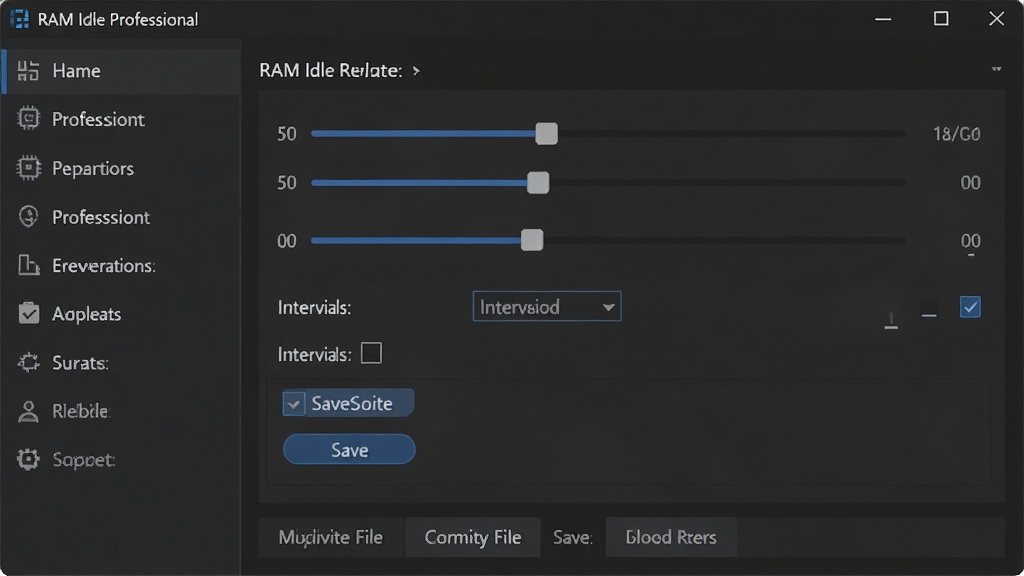Go to Pepartiors in the sidebar
Viewport: 1024px width, 576px height.
coord(121,168)
